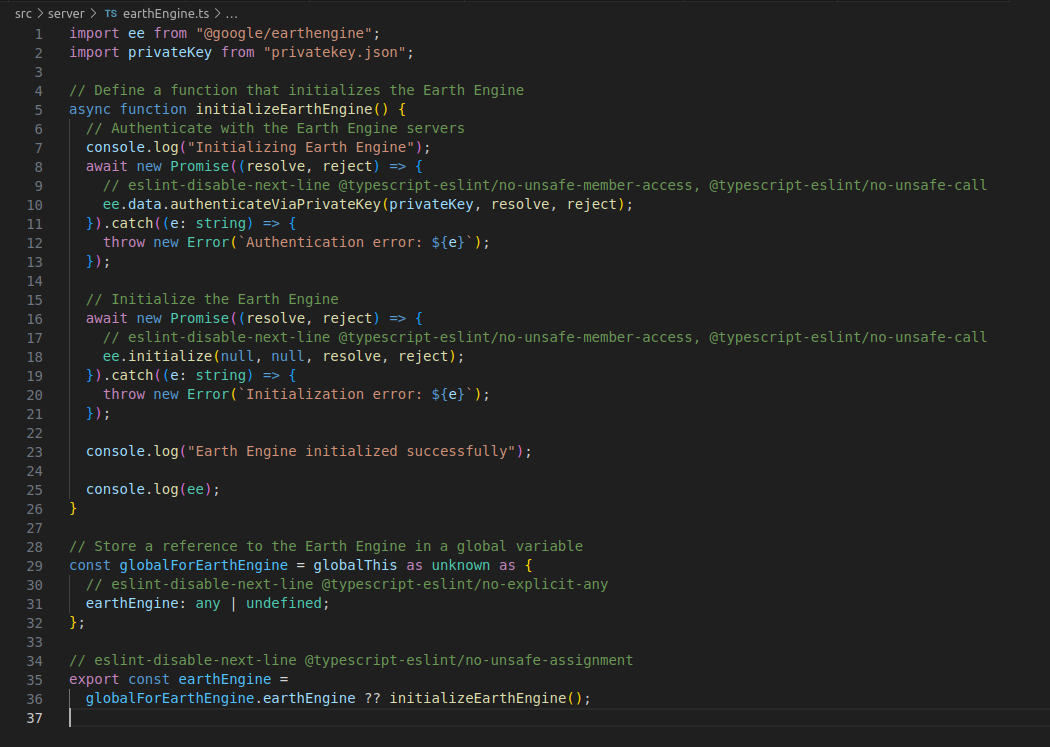Click the eslint-disable comment on line 17
Image resolution: width=1050 pixels, height=747 pixels.
(x=545, y=337)
